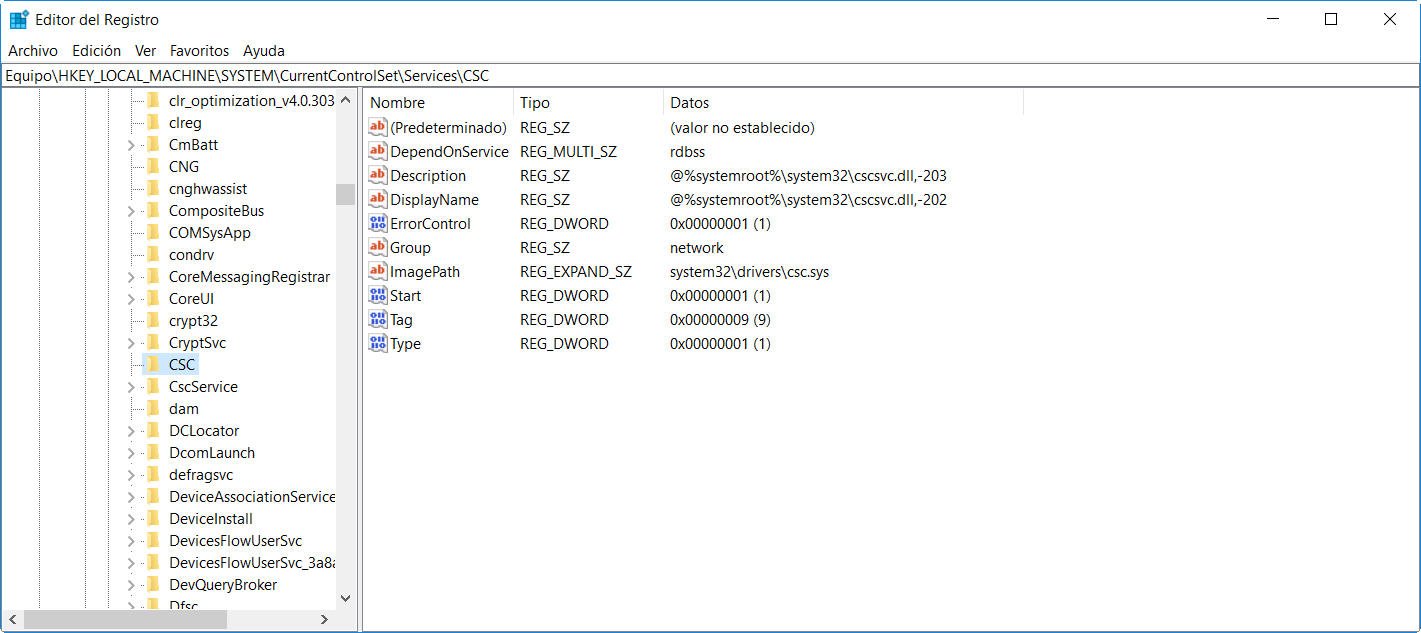Click the binary icon of Tag value

coord(378,320)
